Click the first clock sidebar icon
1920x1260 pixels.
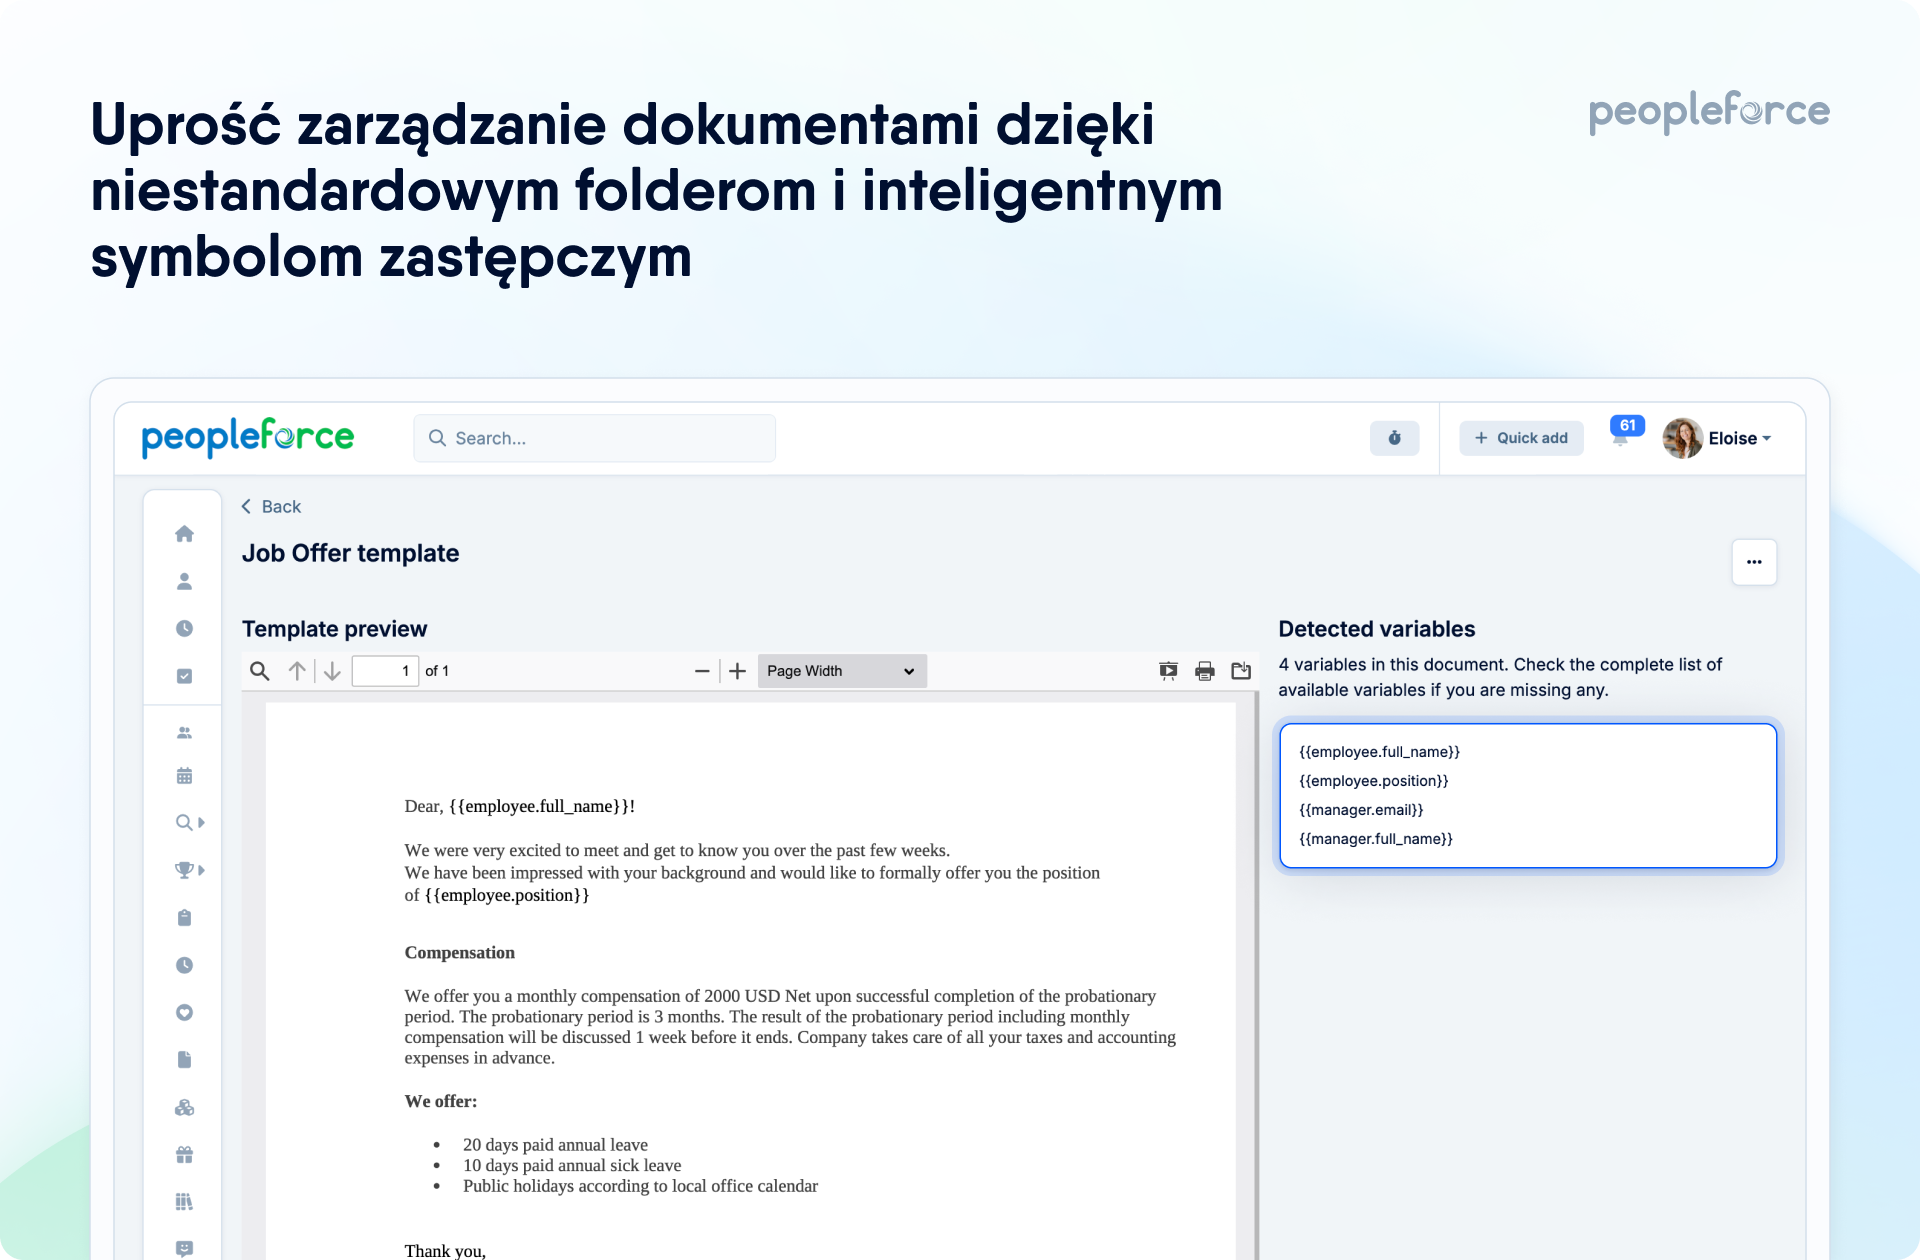[184, 628]
